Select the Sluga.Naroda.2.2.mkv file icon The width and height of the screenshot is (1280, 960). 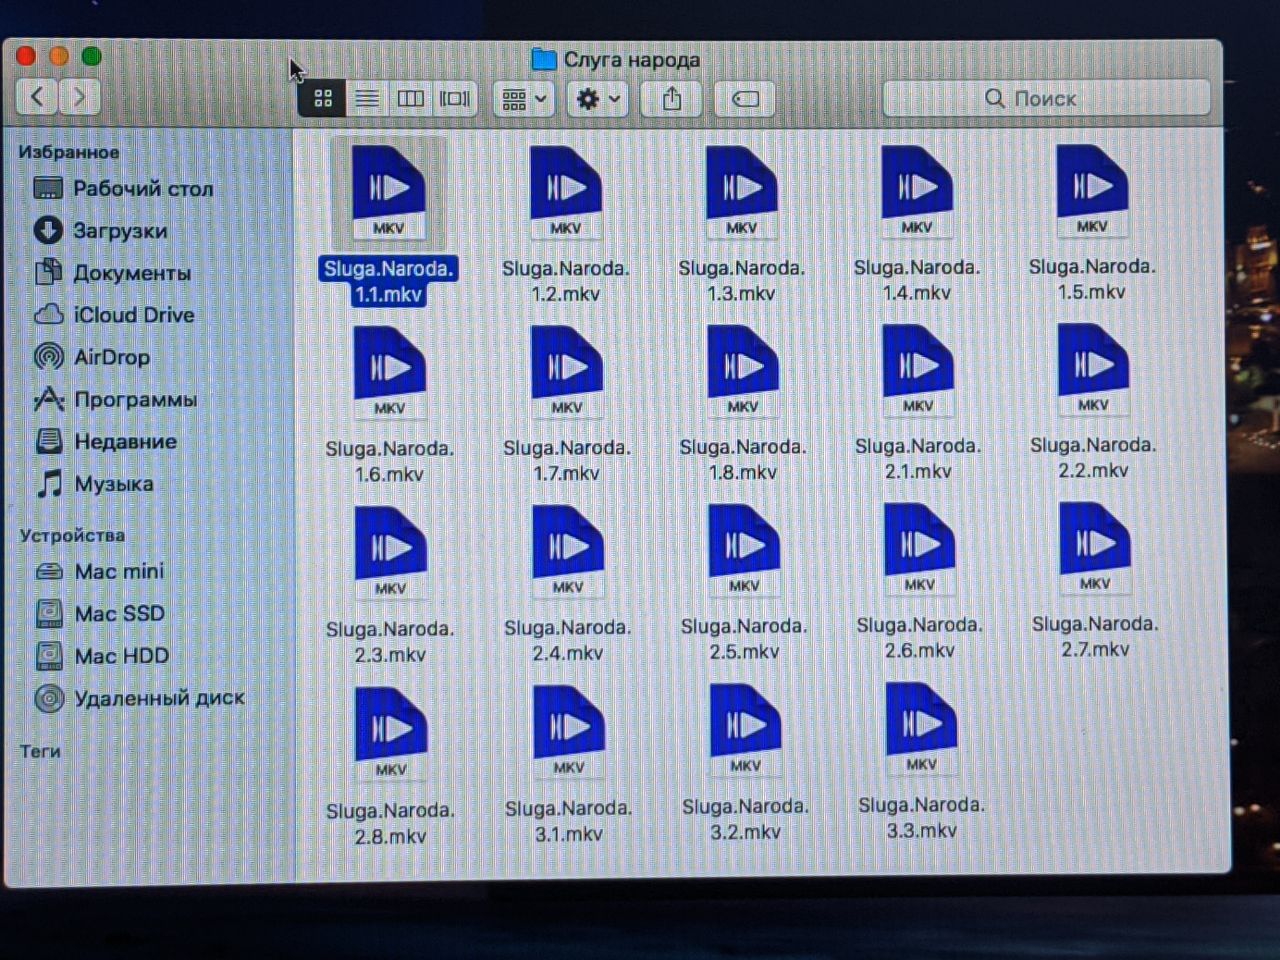pos(1093,369)
